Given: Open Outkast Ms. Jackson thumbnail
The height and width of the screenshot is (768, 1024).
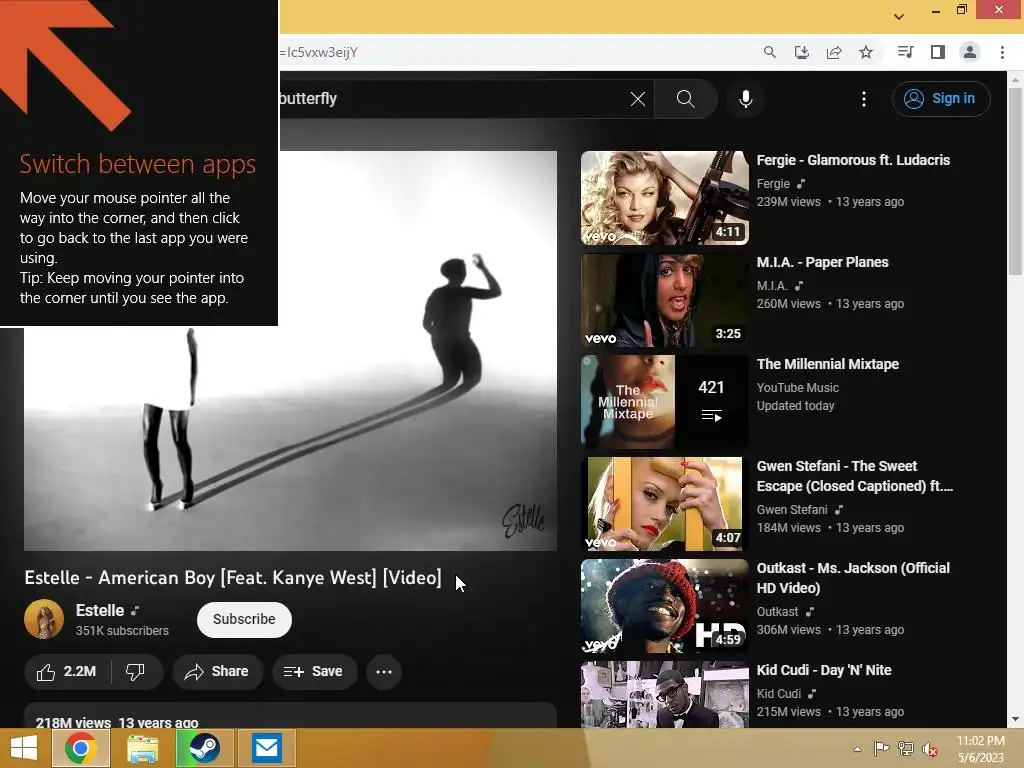Looking at the screenshot, I should click(665, 605).
